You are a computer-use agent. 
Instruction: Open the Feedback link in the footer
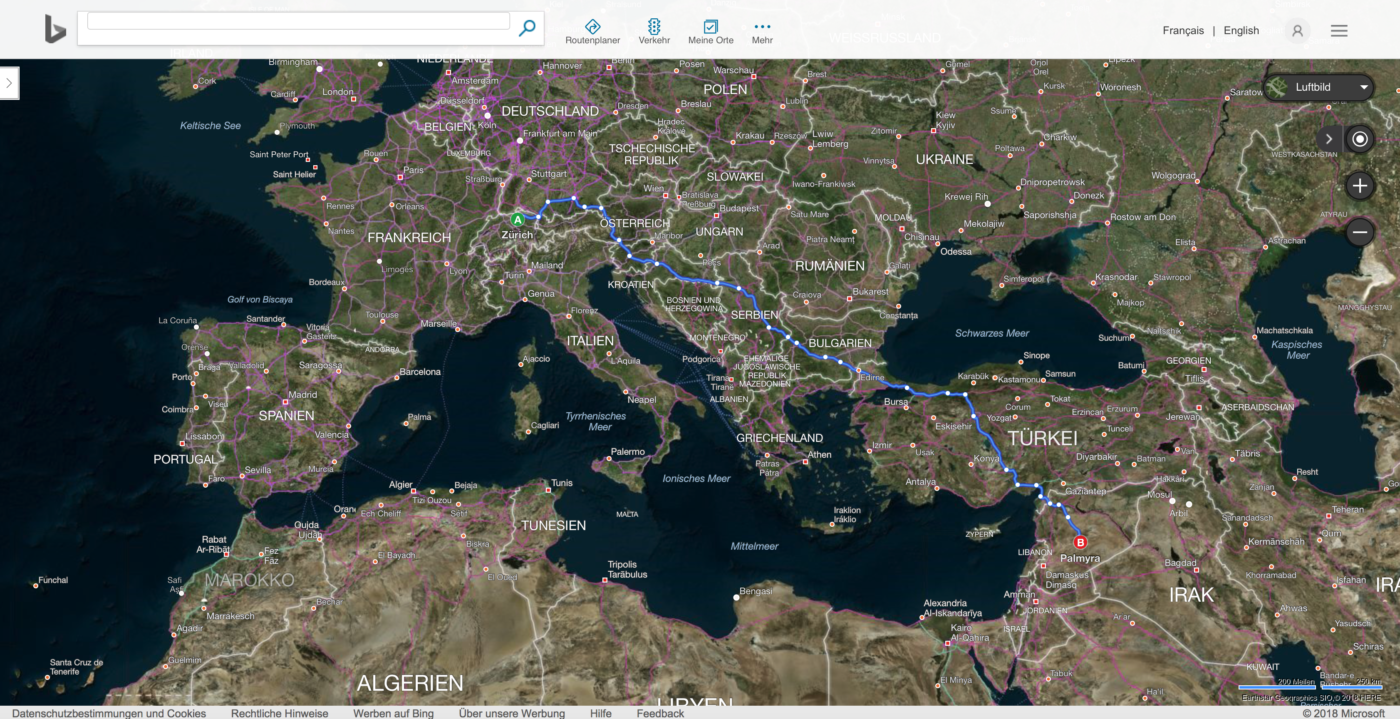660,713
